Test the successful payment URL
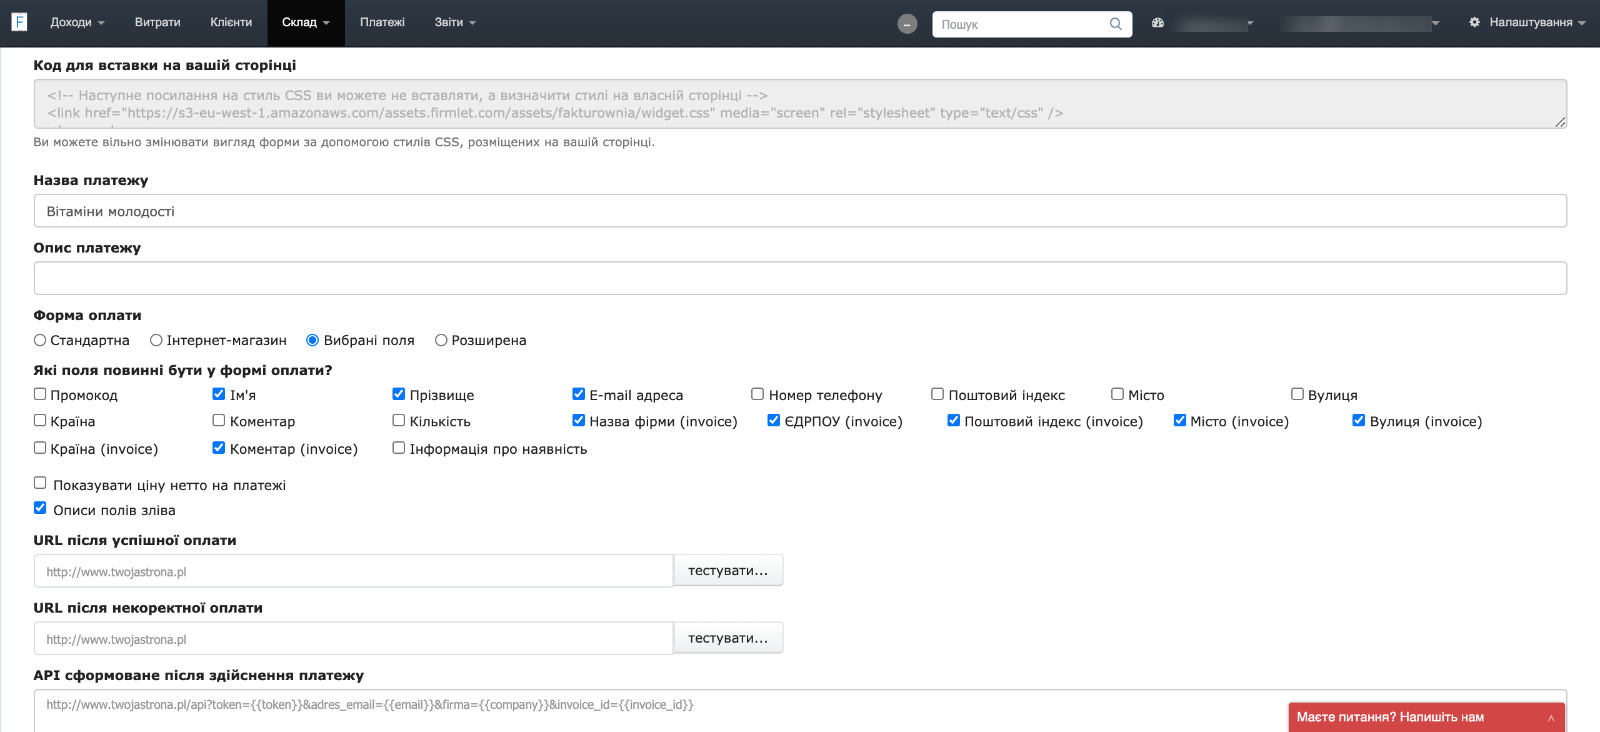The width and height of the screenshot is (1600, 732). pyautogui.click(x=728, y=571)
